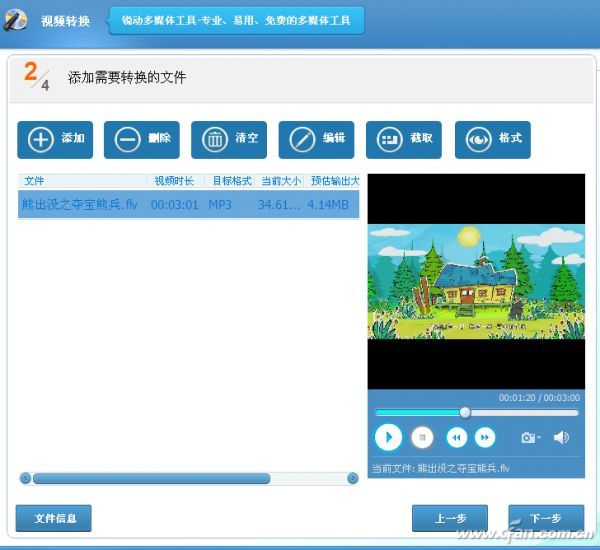Viewport: 600px width, 550px height.
Task: Click the 删除 (delete) button
Action: coord(142,140)
